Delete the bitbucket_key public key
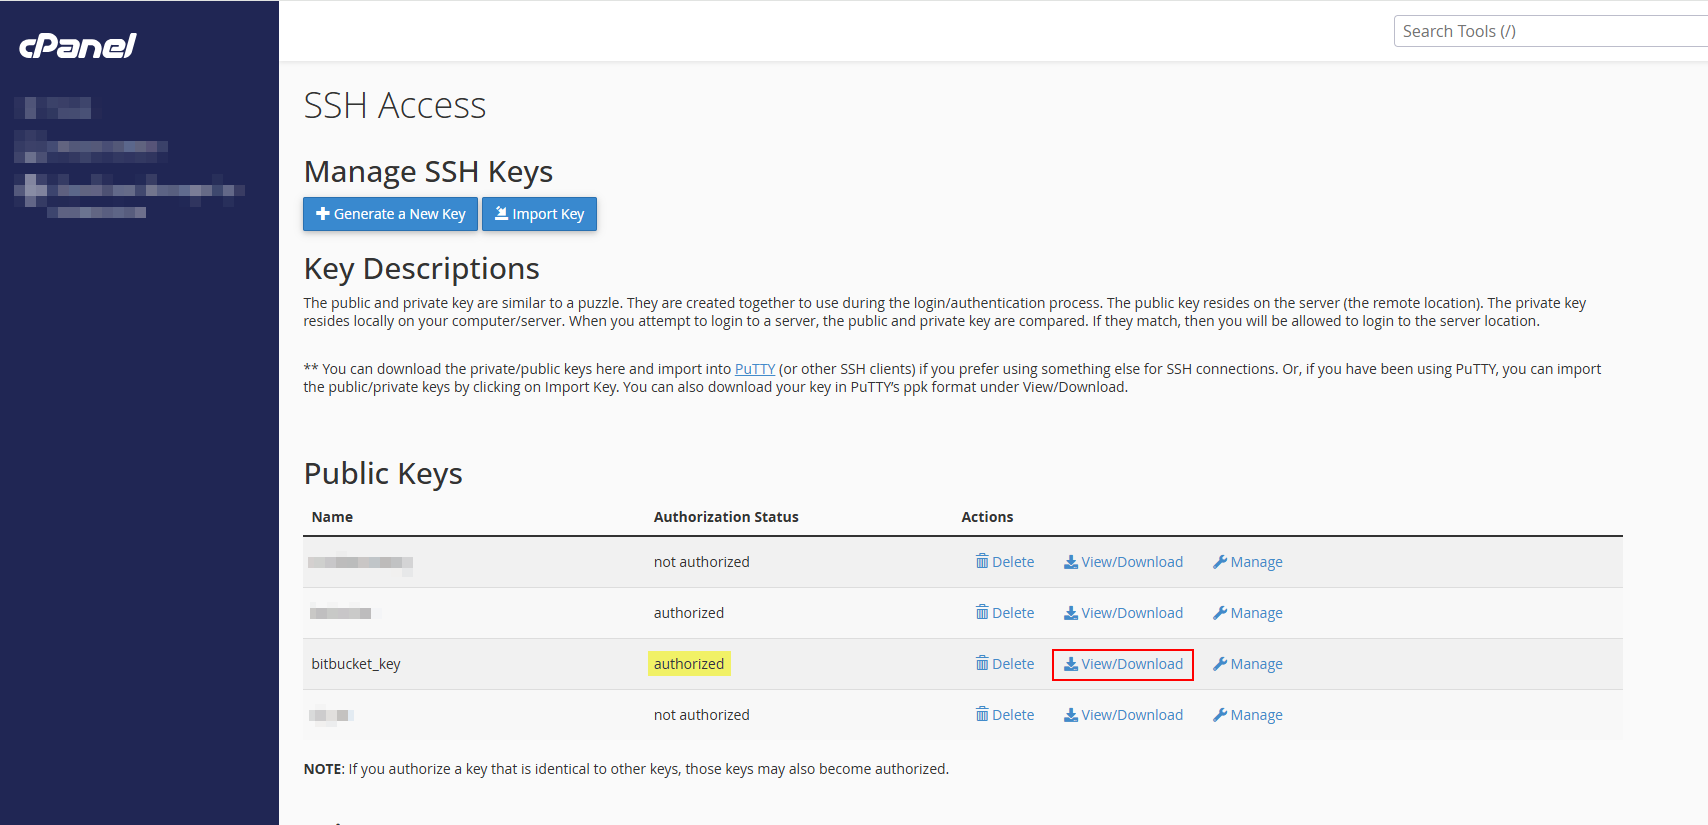The image size is (1708, 825). tap(1005, 664)
